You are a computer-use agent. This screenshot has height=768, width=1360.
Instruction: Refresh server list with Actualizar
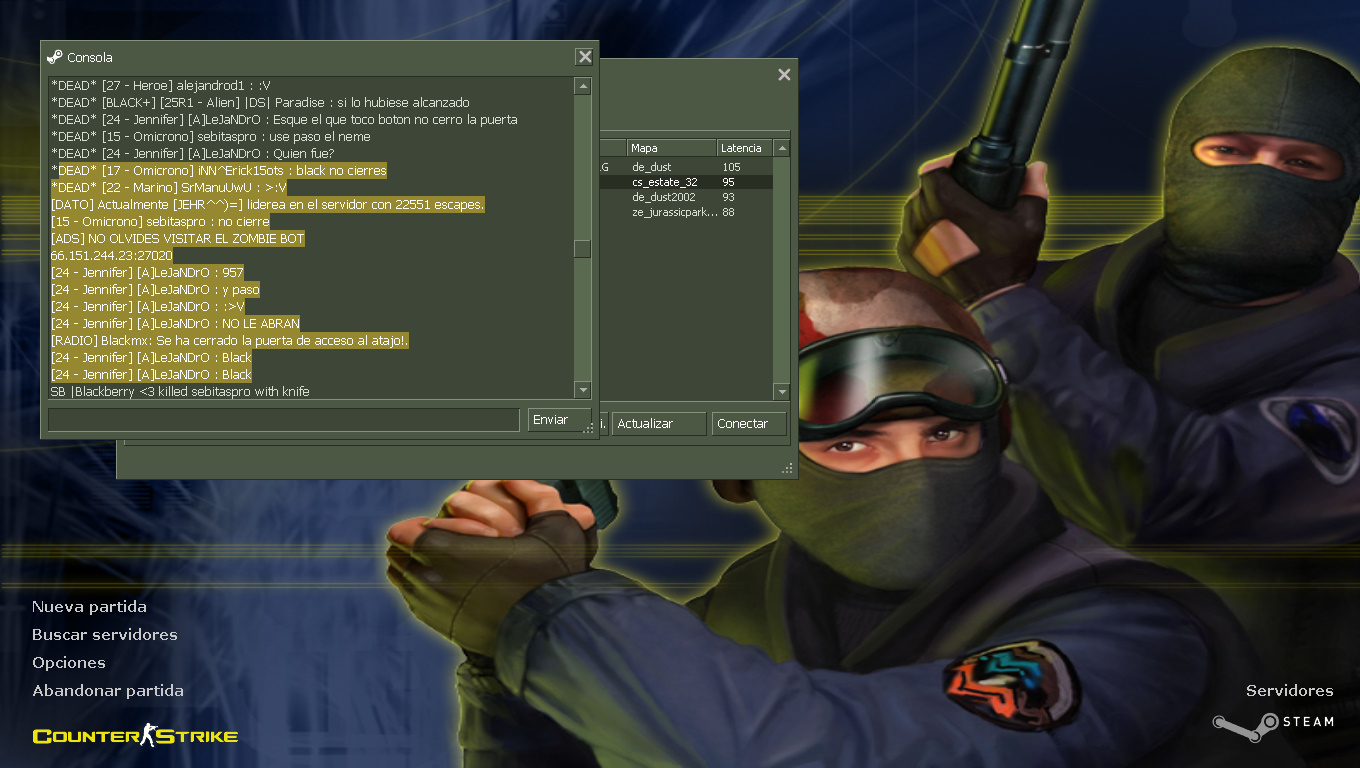click(x=657, y=424)
